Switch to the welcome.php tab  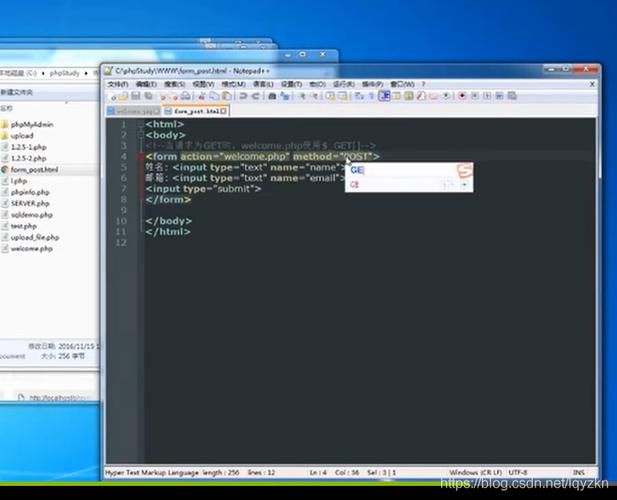(x=134, y=111)
